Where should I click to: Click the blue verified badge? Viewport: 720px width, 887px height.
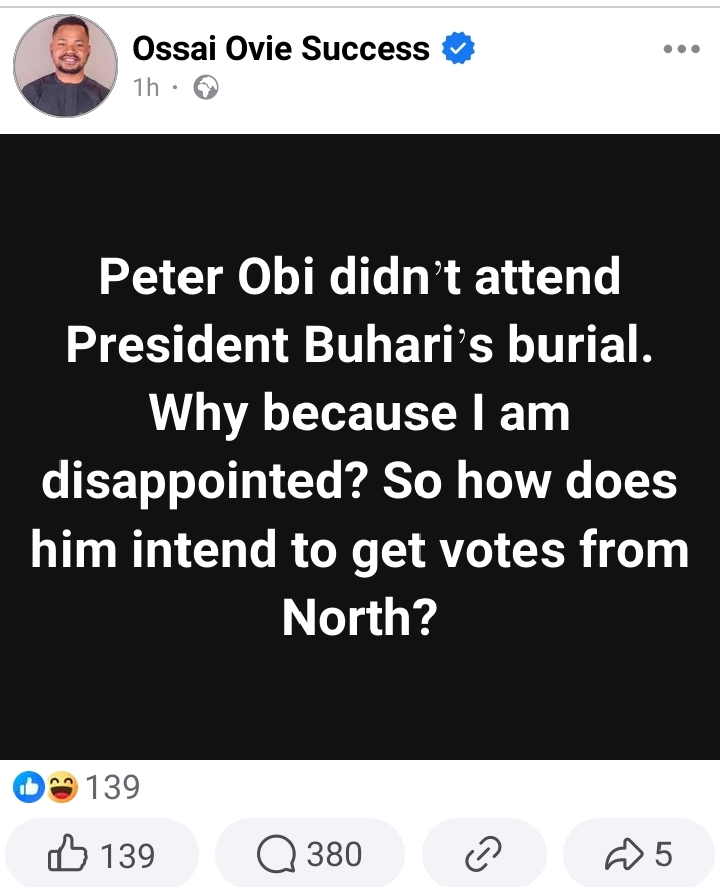[458, 48]
